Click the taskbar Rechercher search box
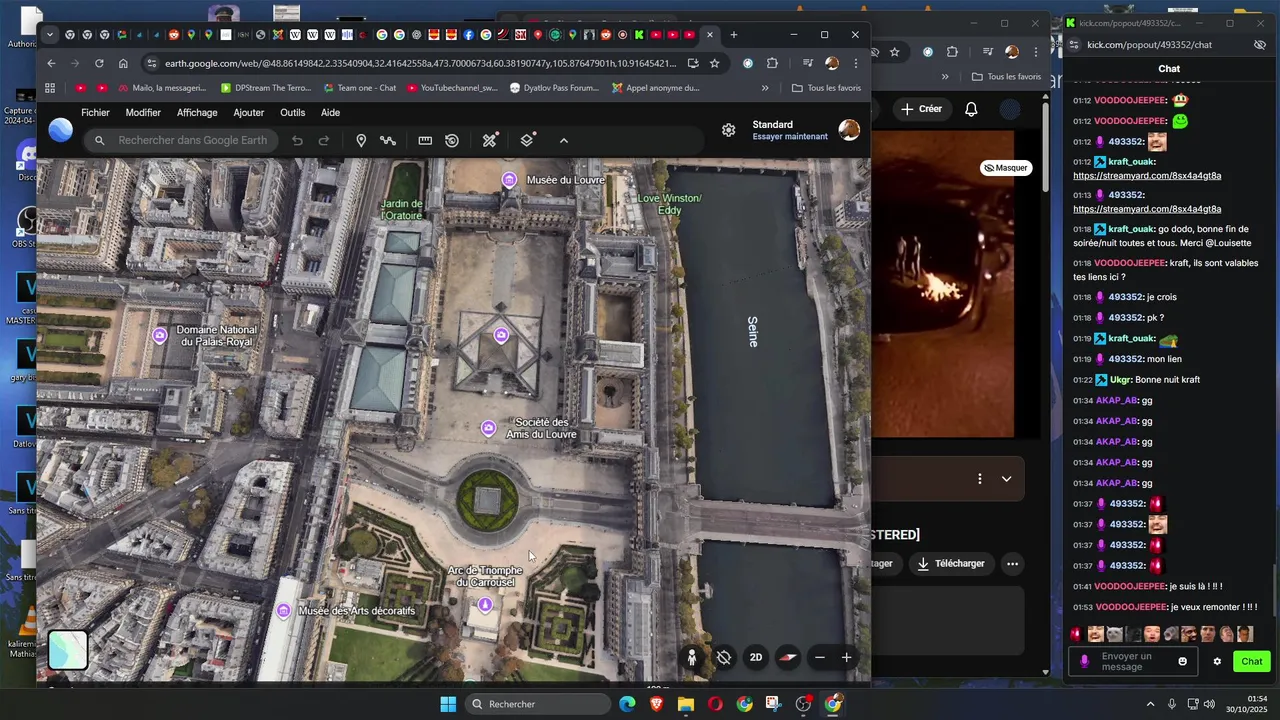This screenshot has height=720, width=1280. tap(540, 704)
